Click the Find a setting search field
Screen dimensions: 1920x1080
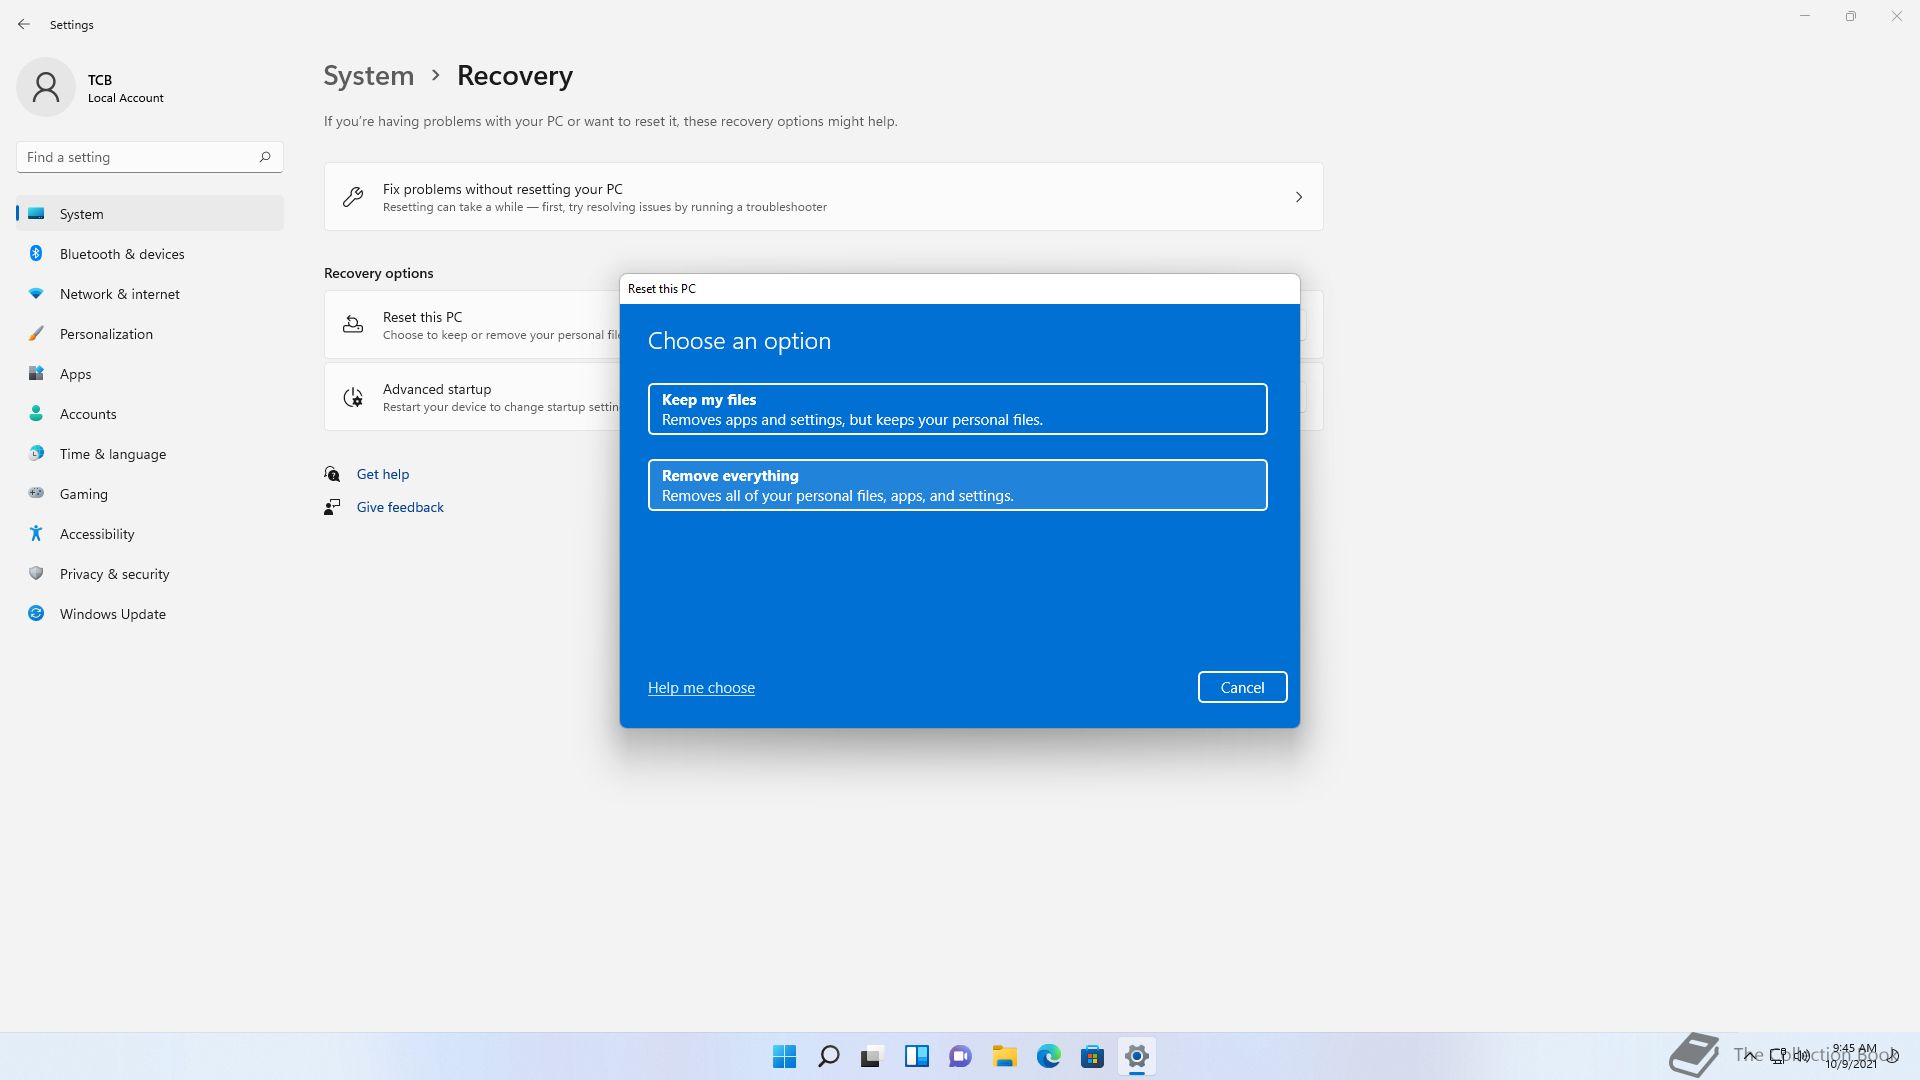[135, 157]
